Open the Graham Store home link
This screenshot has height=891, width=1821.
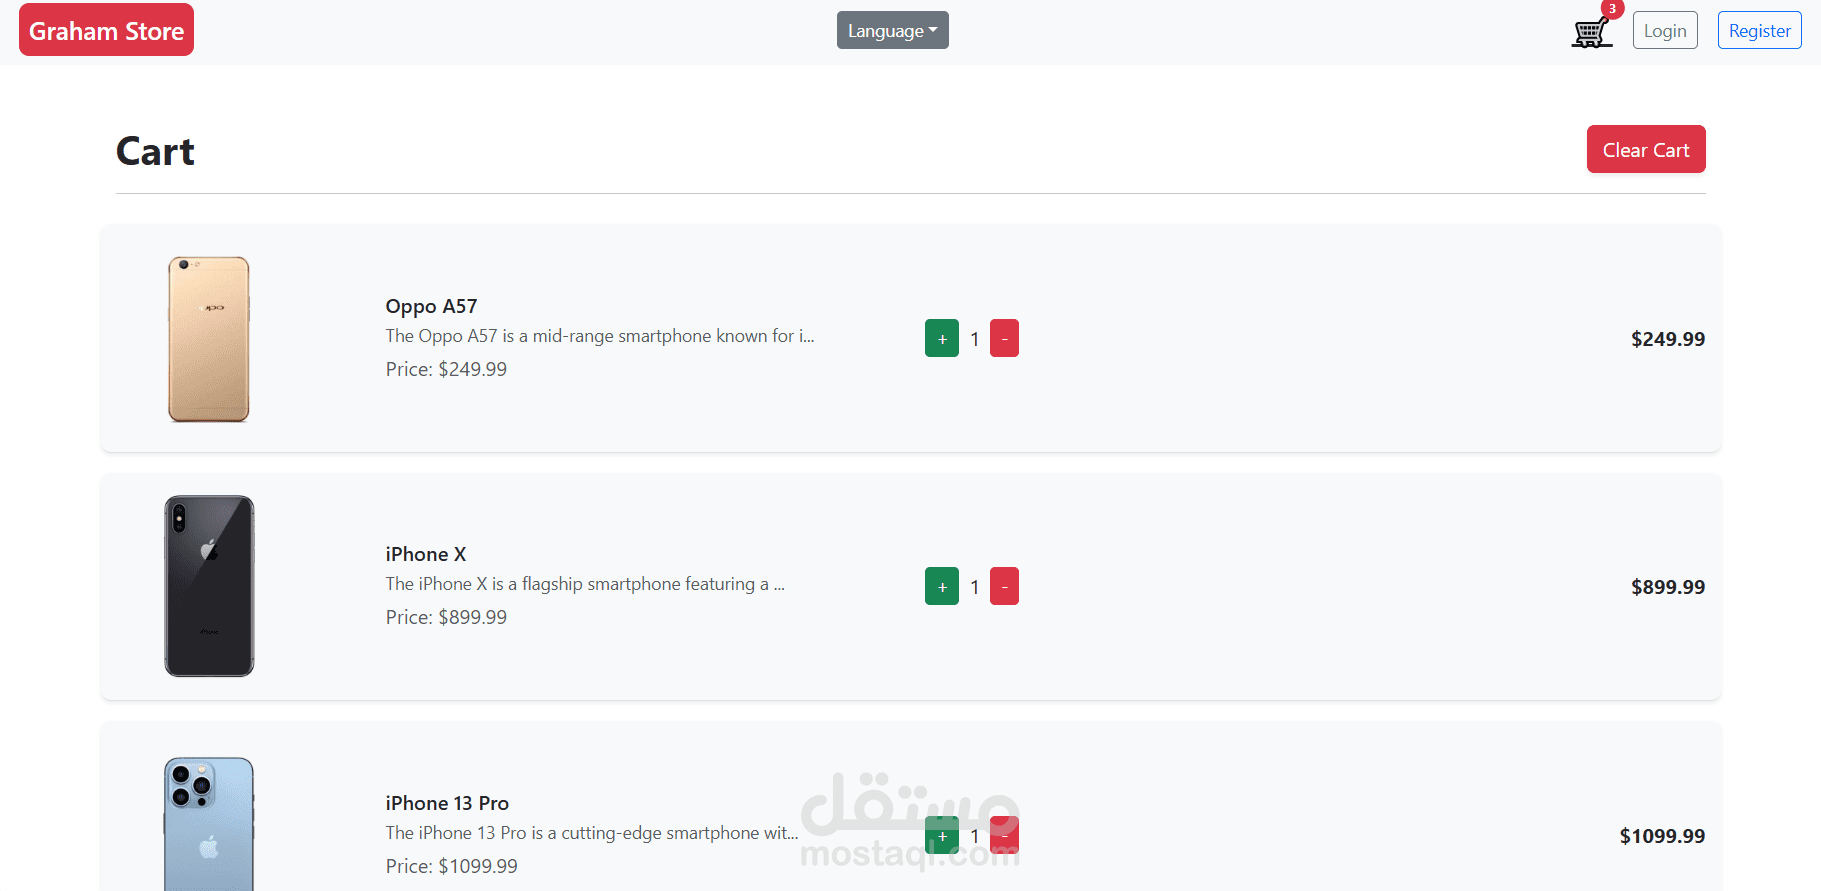[106, 30]
